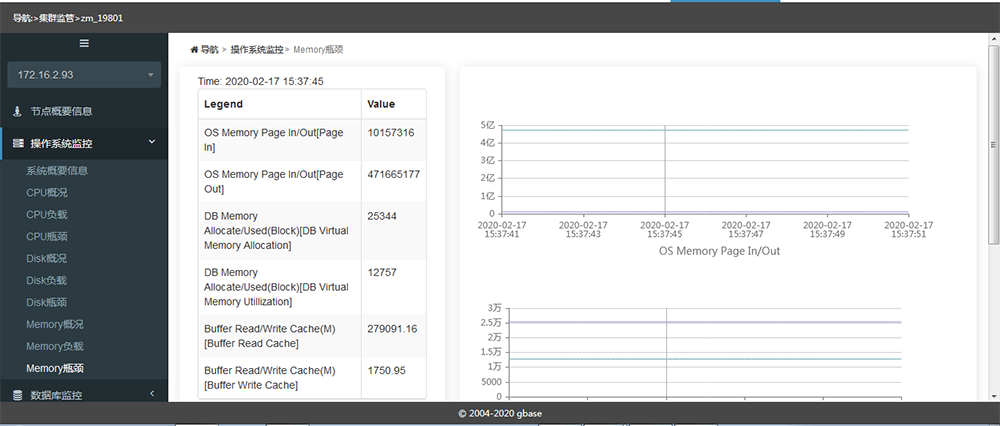This screenshot has width=1000, height=426.
Task: Open Disk负载 monitoring page
Action: [46, 281]
